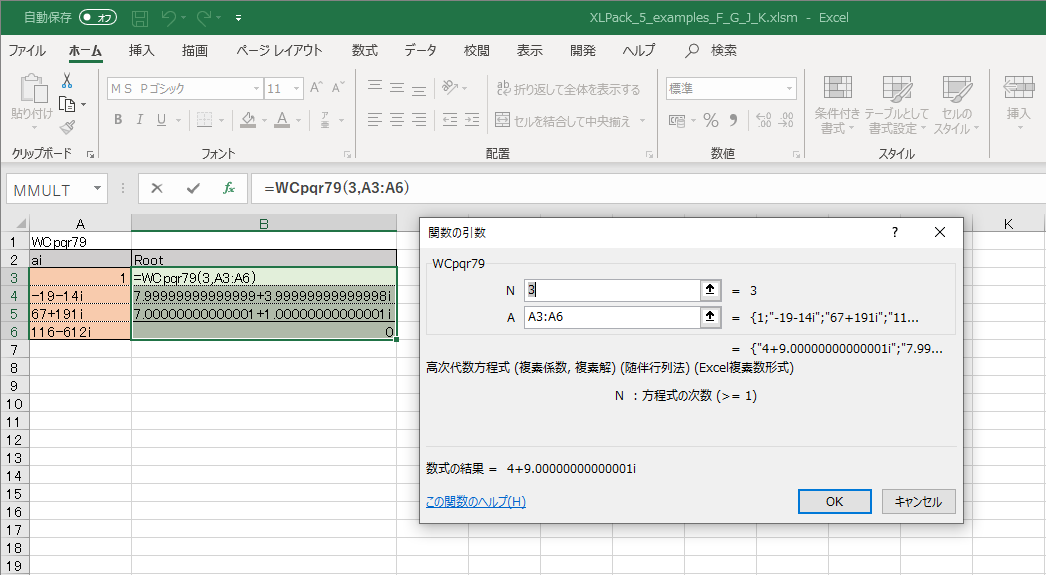1046x575 pixels.
Task: Click 折り返して全体を表示する wrap text
Action: point(568,89)
